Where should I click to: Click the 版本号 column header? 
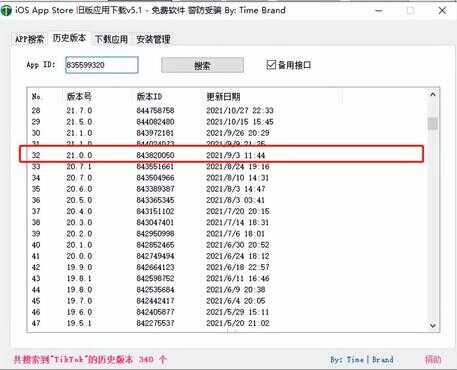79,97
